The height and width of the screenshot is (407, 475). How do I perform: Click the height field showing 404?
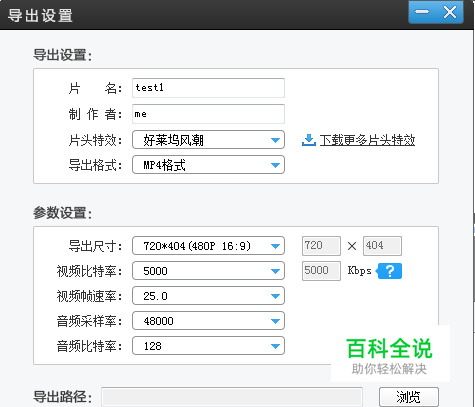point(382,246)
